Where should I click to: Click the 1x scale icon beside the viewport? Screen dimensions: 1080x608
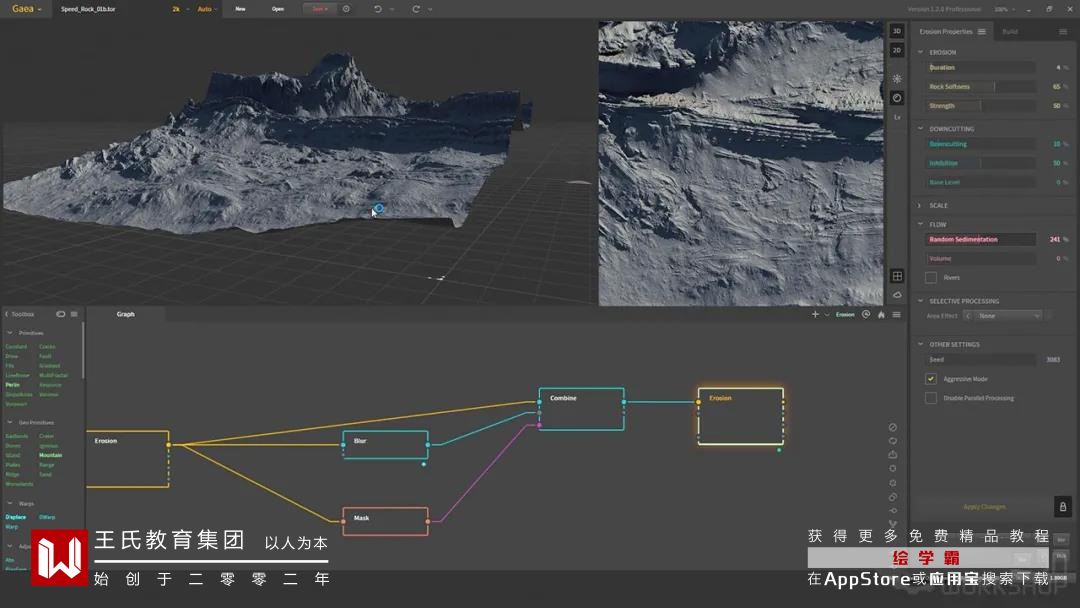[897, 118]
